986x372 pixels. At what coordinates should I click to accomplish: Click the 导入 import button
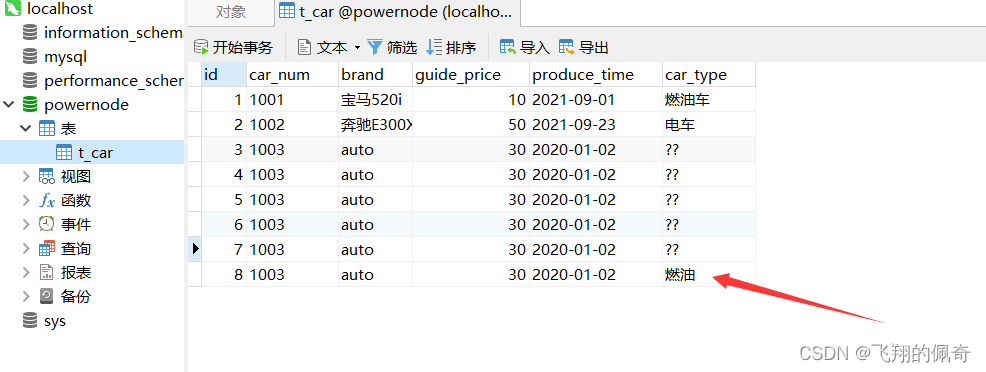click(x=525, y=47)
